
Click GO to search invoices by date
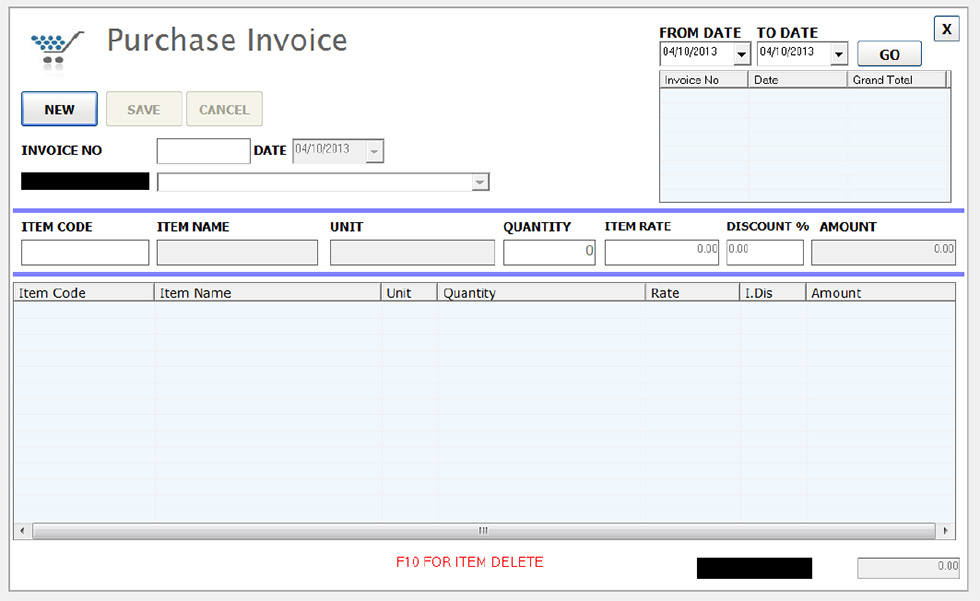(x=888, y=53)
